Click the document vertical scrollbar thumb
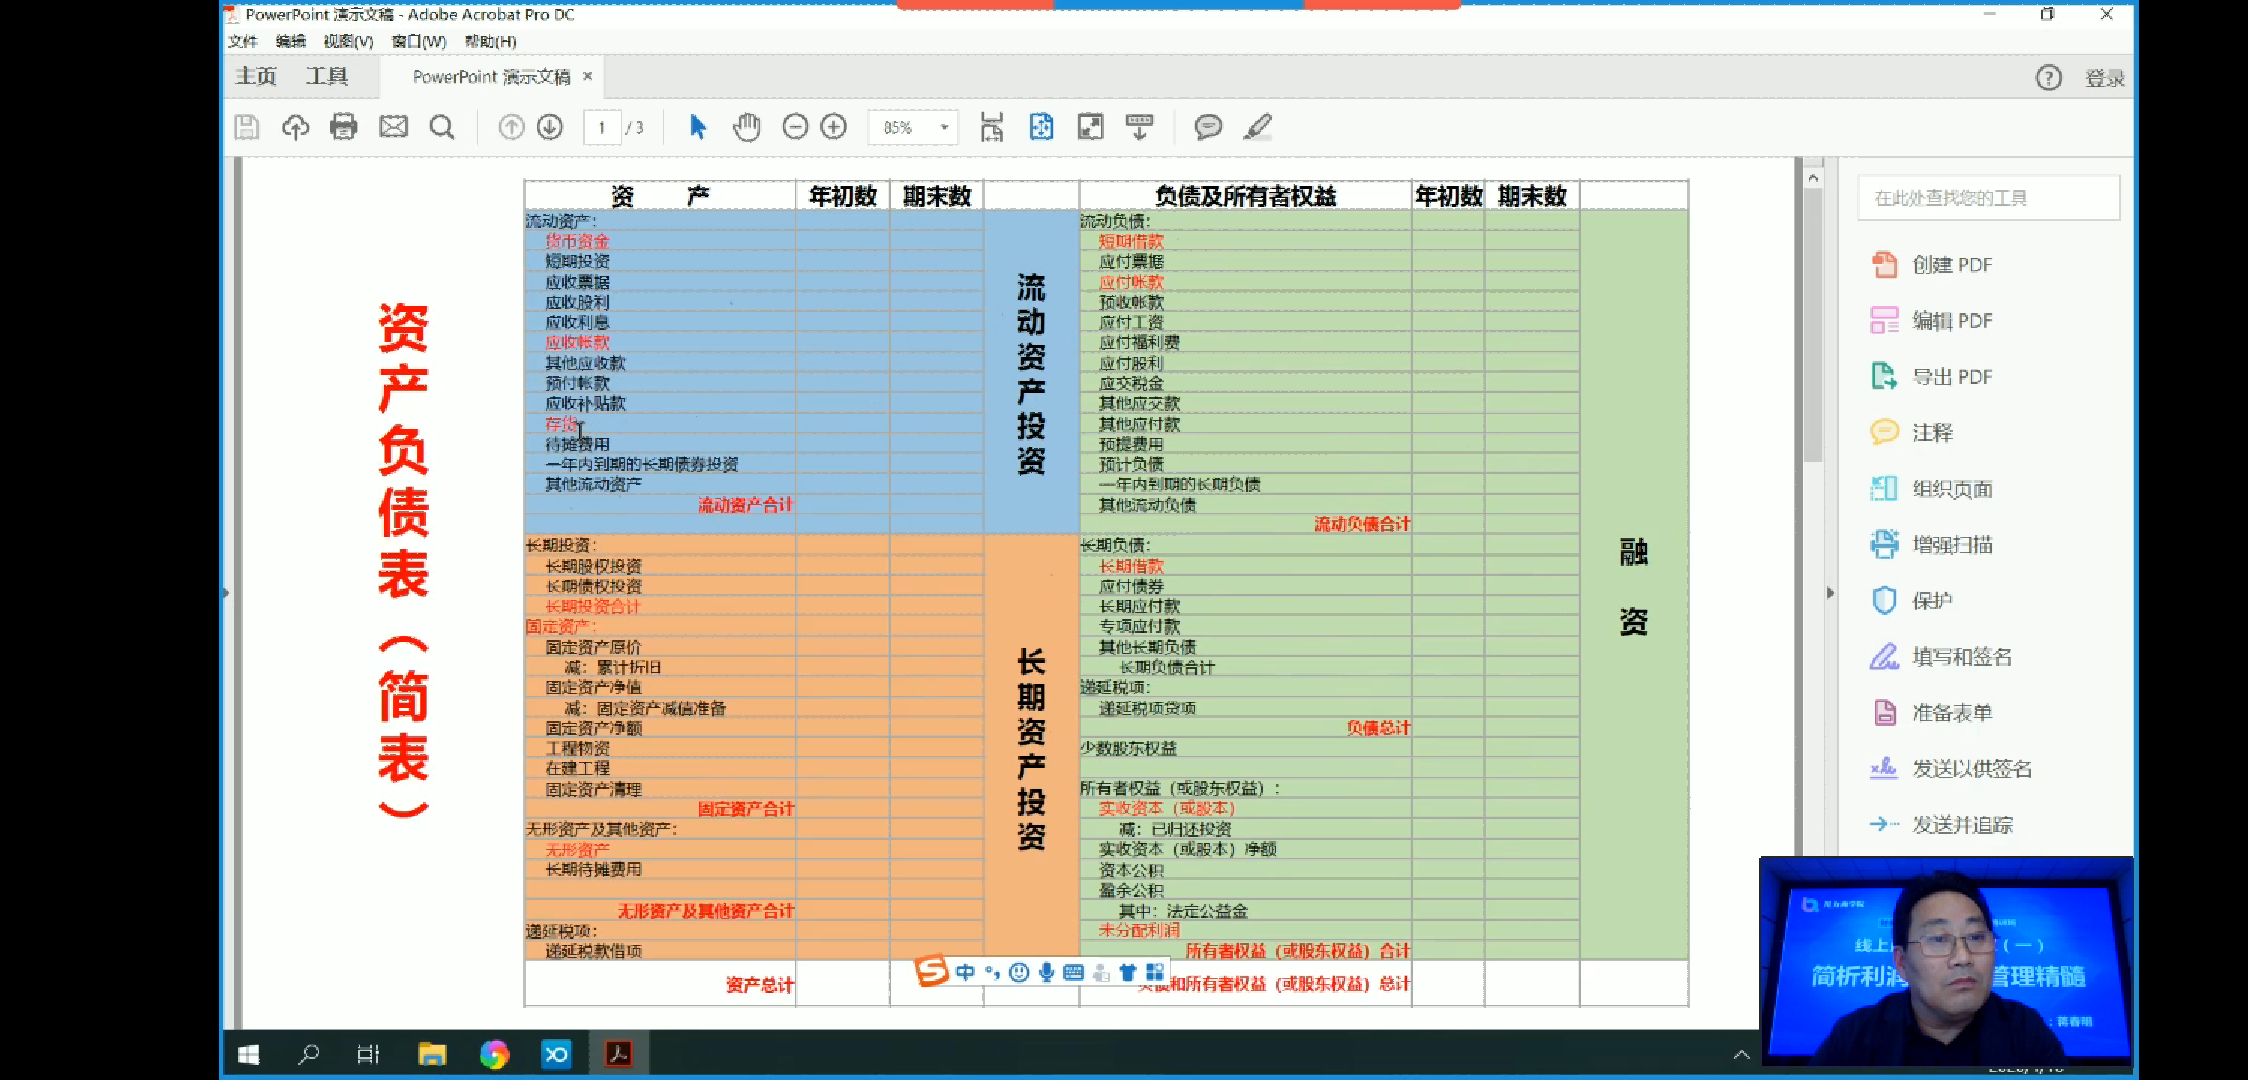 point(1813,325)
